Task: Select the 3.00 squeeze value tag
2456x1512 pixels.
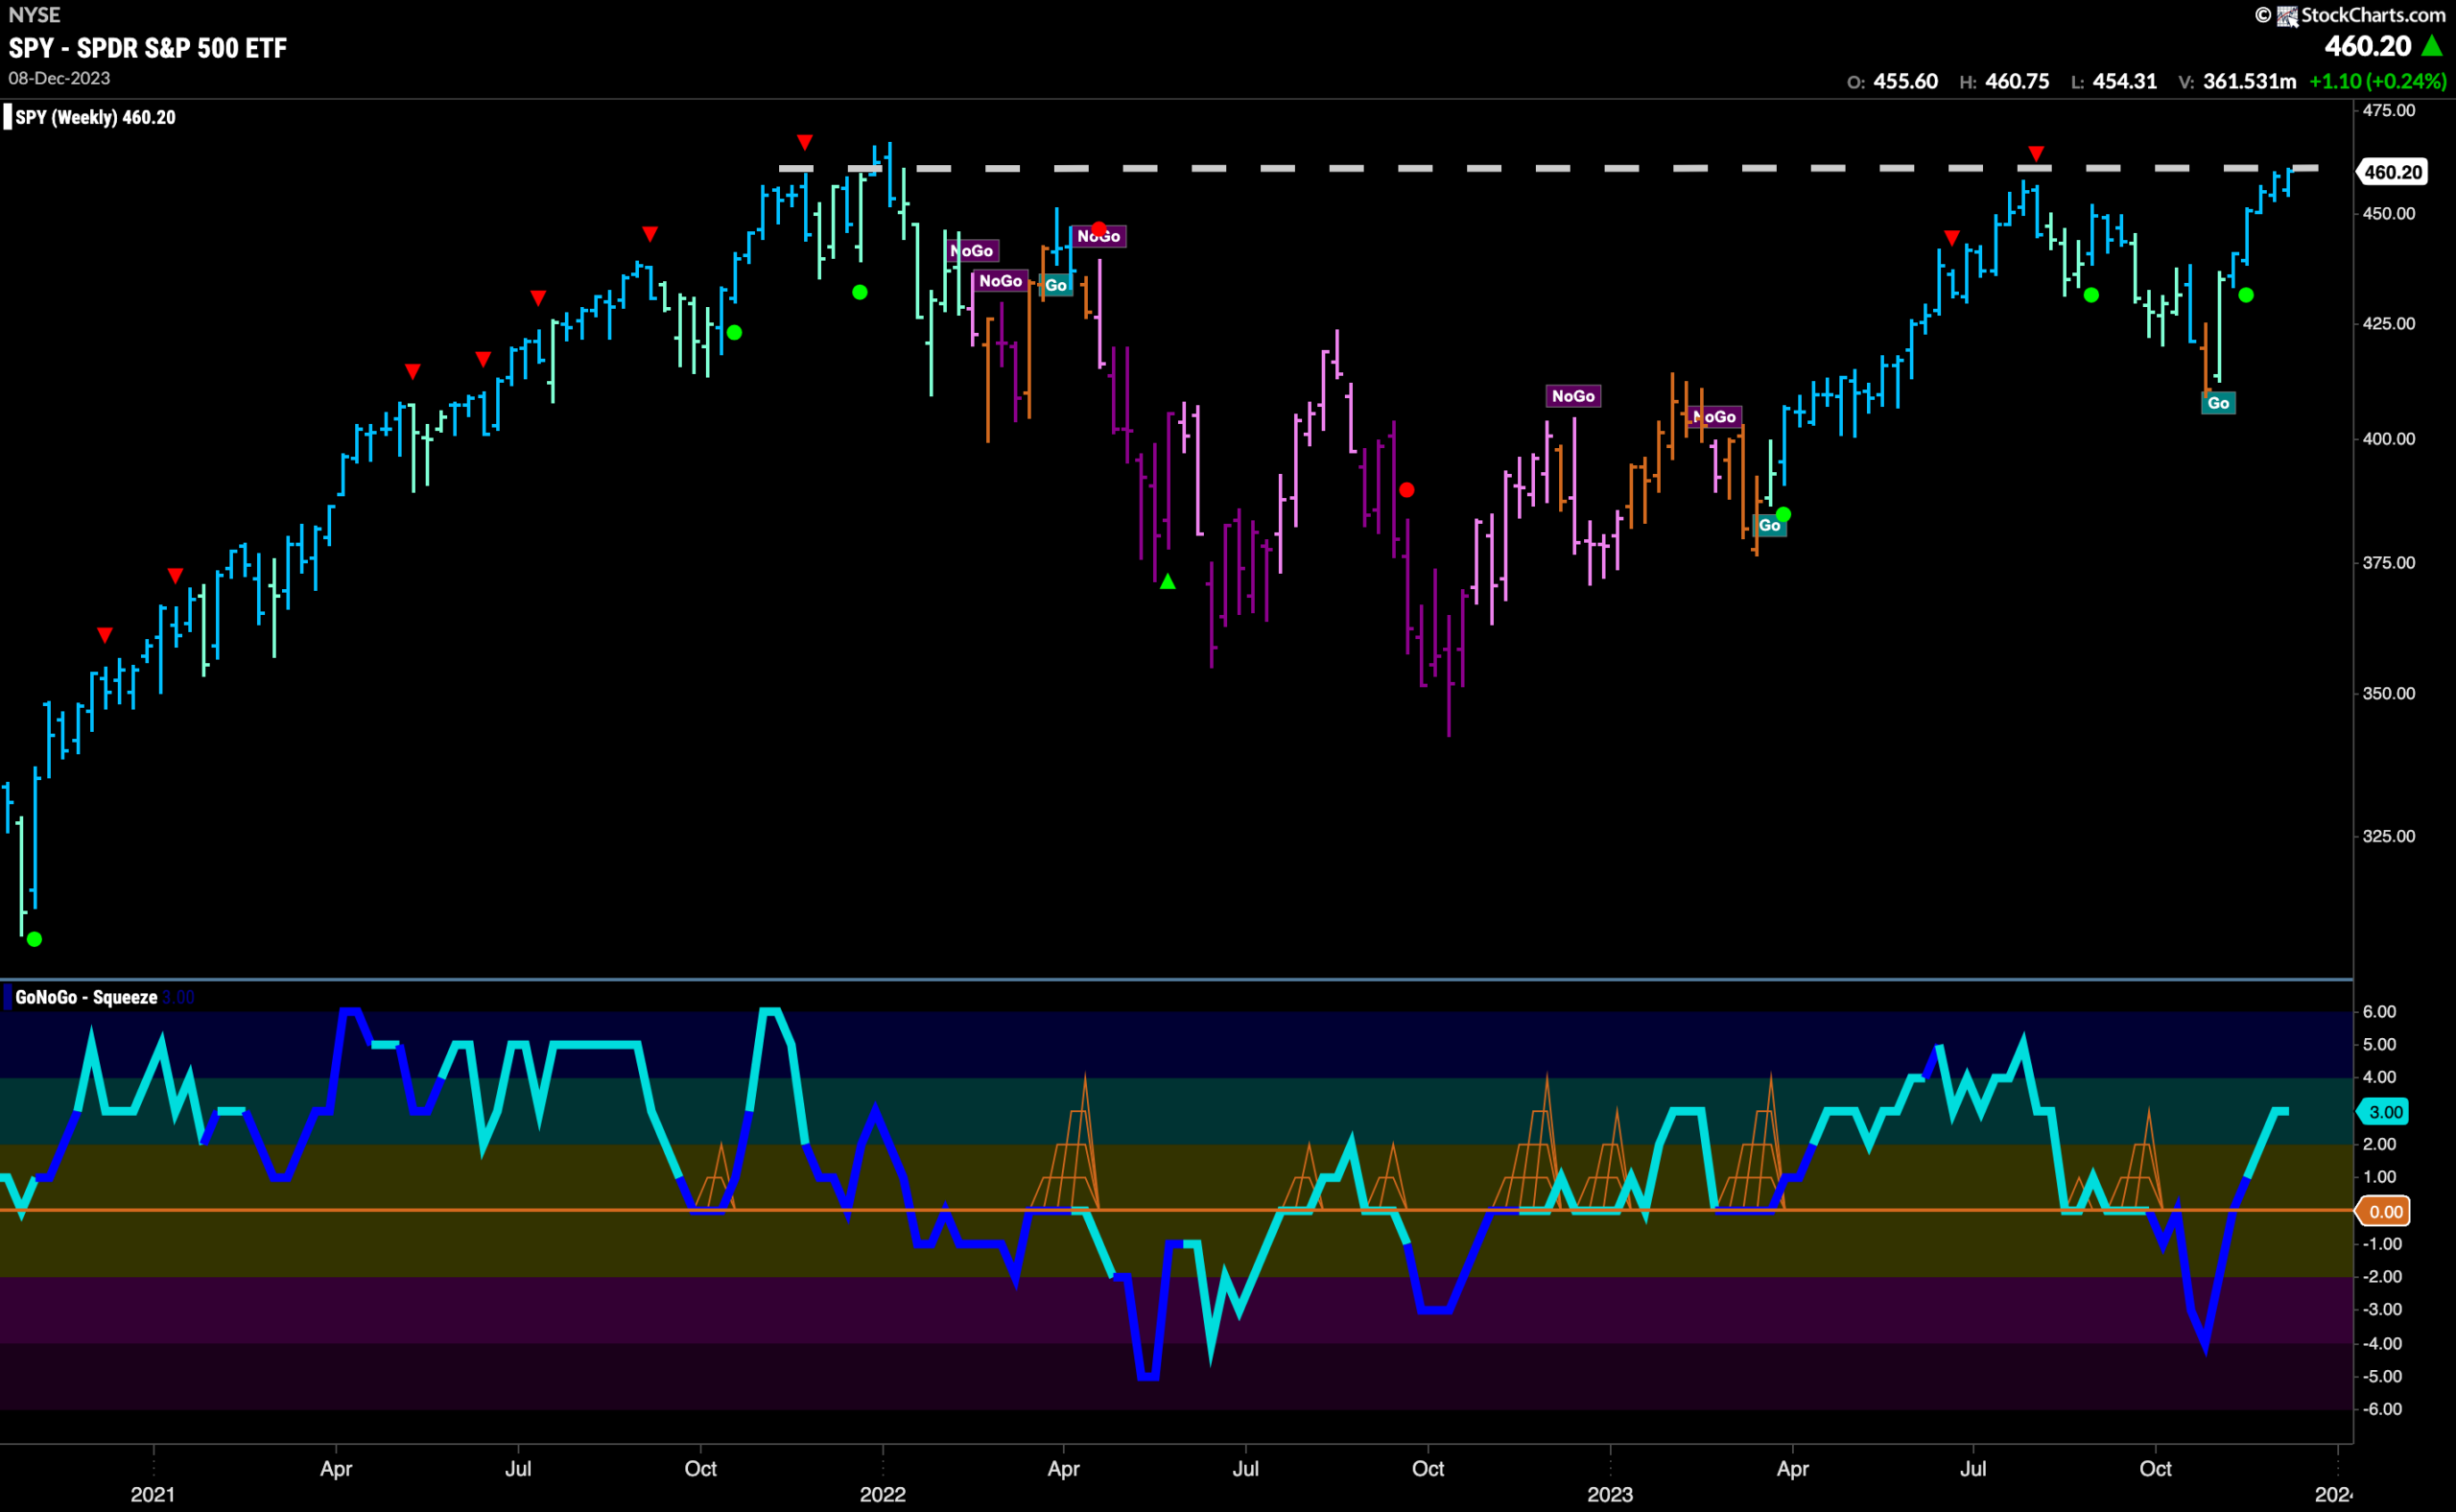Action: (2384, 1111)
